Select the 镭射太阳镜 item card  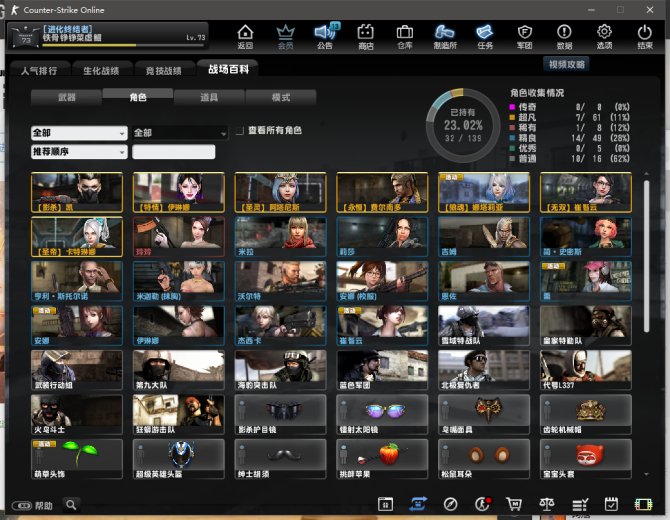pos(382,414)
